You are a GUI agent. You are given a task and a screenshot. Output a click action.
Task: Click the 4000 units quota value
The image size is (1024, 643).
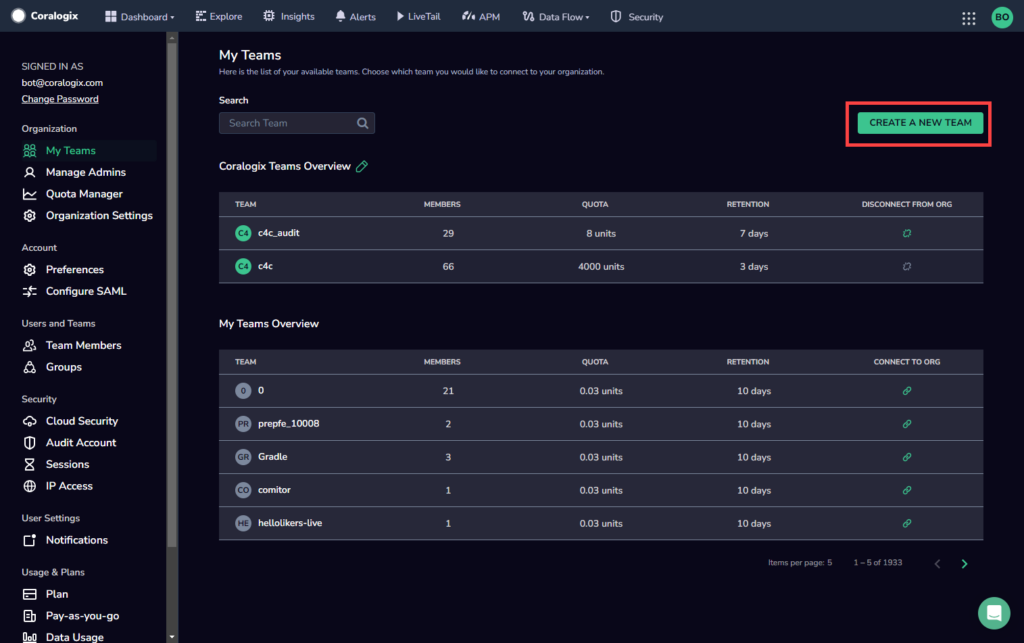pyautogui.click(x=601, y=266)
